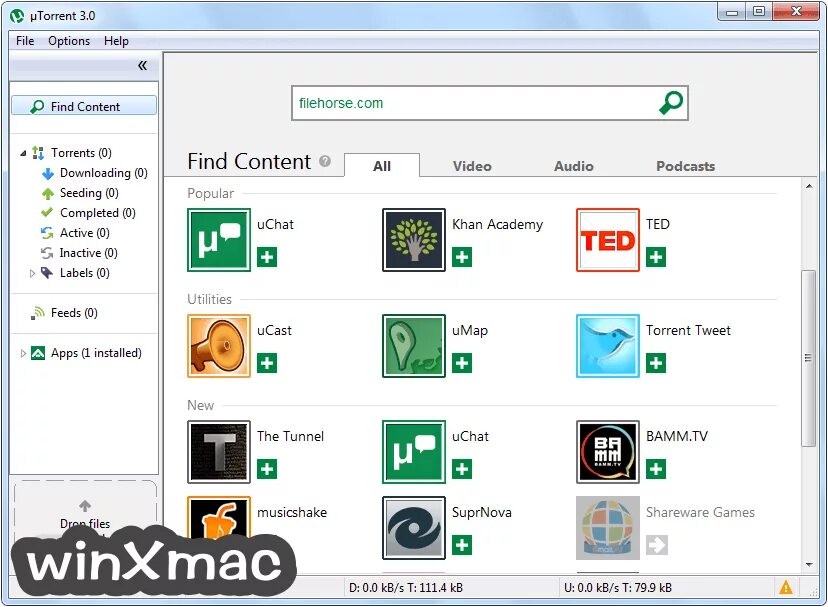Open the BAMM.TV app icon
The height and width of the screenshot is (607, 828).
pyautogui.click(x=608, y=452)
